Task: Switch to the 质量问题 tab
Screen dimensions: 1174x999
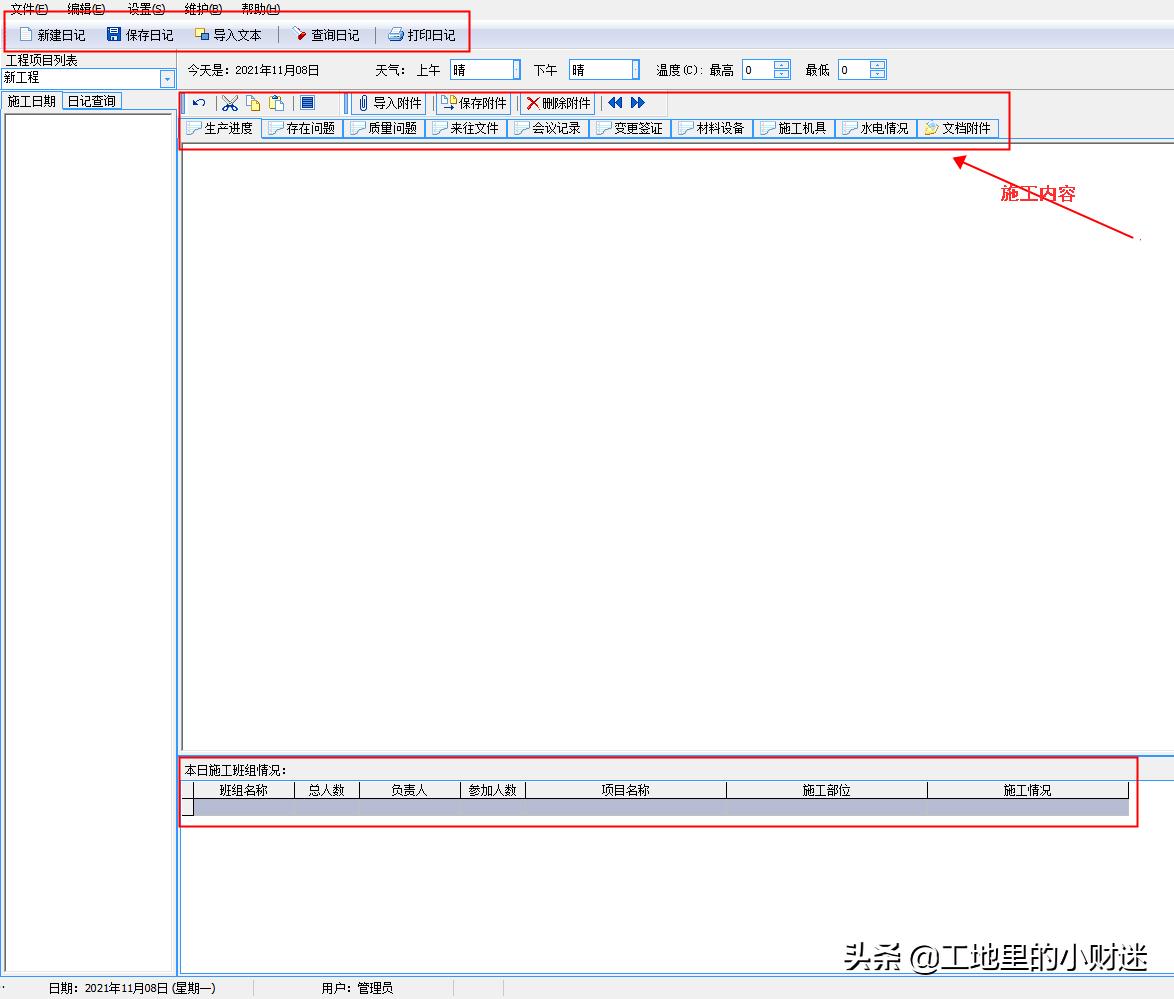Action: coord(384,128)
